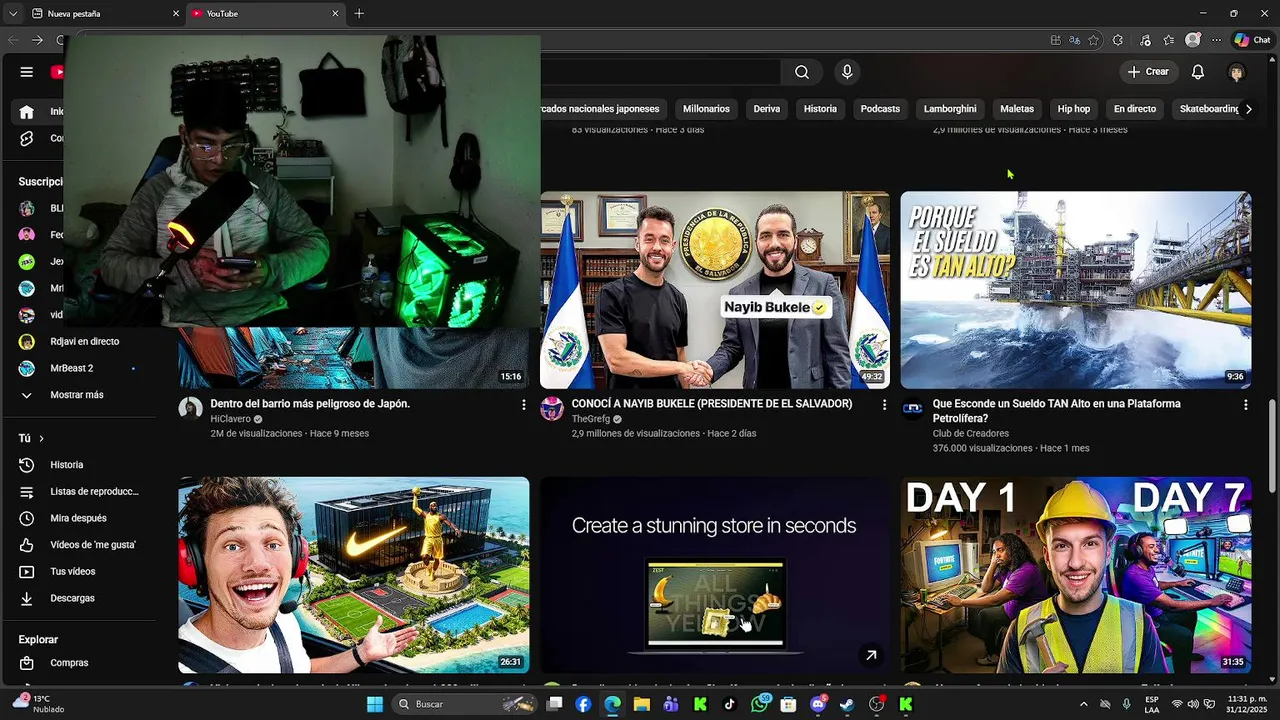Go to Tus vídeos in sidebar
Image resolution: width=1280 pixels, height=720 pixels.
click(84, 572)
